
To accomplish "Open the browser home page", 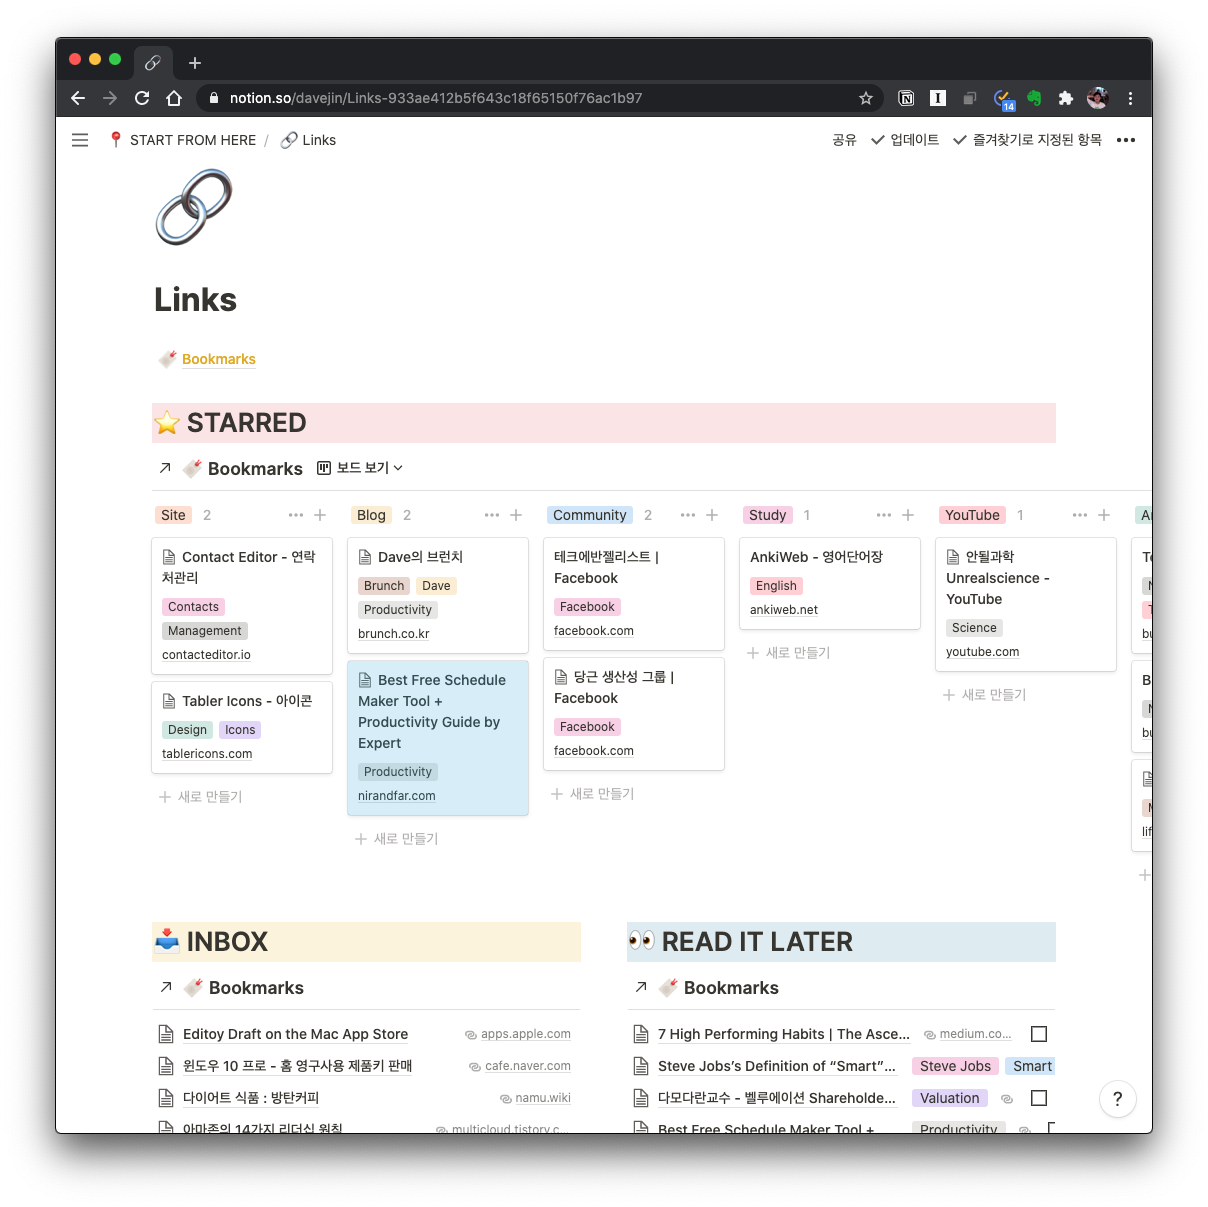I will pos(174,98).
